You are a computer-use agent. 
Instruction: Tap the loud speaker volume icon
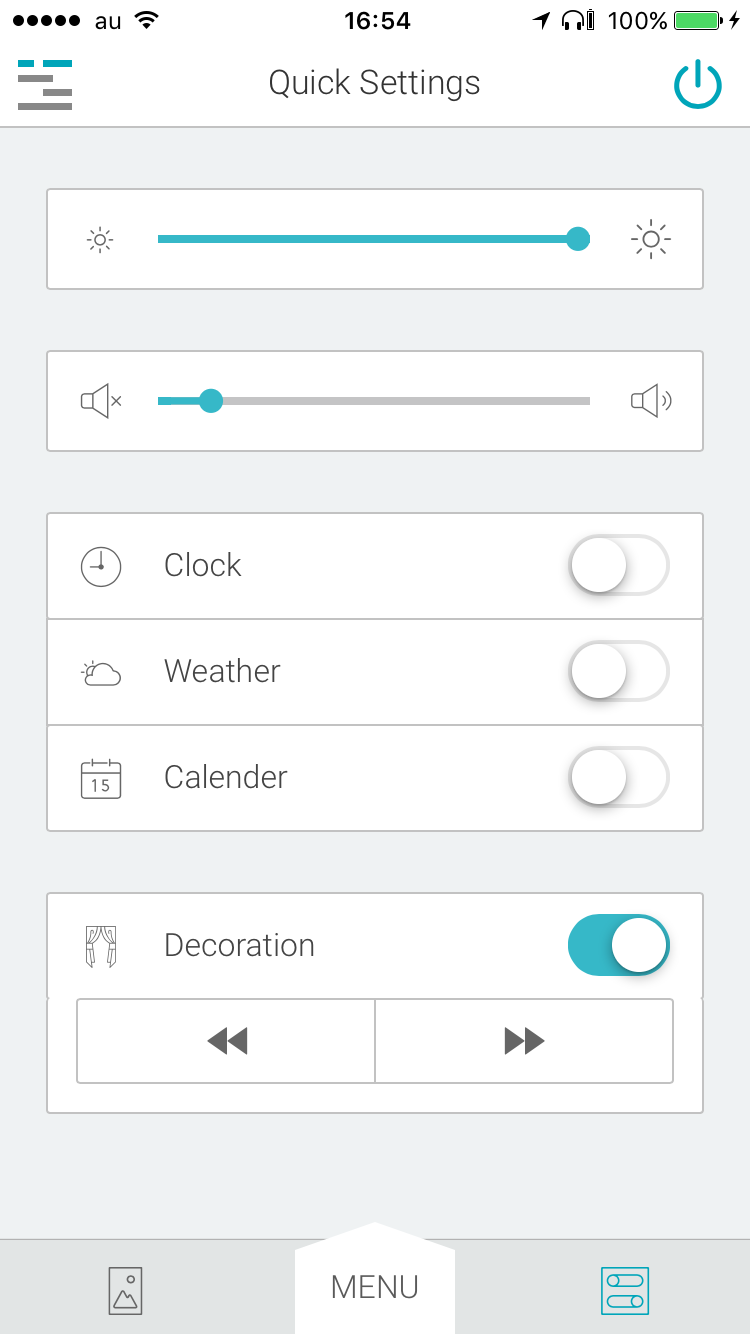click(651, 401)
